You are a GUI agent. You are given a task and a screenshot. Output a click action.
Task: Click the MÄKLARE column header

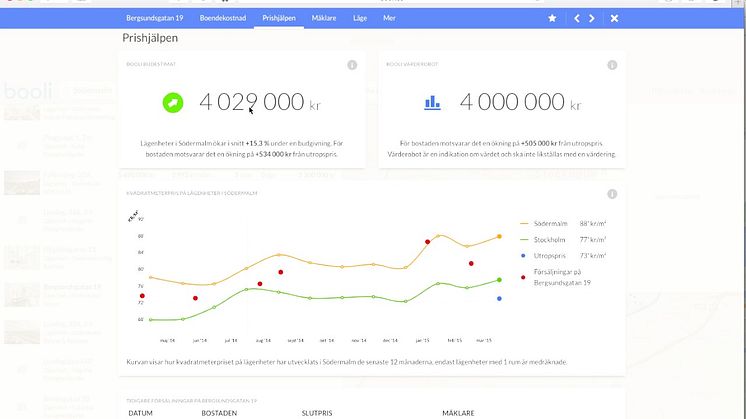[458, 413]
